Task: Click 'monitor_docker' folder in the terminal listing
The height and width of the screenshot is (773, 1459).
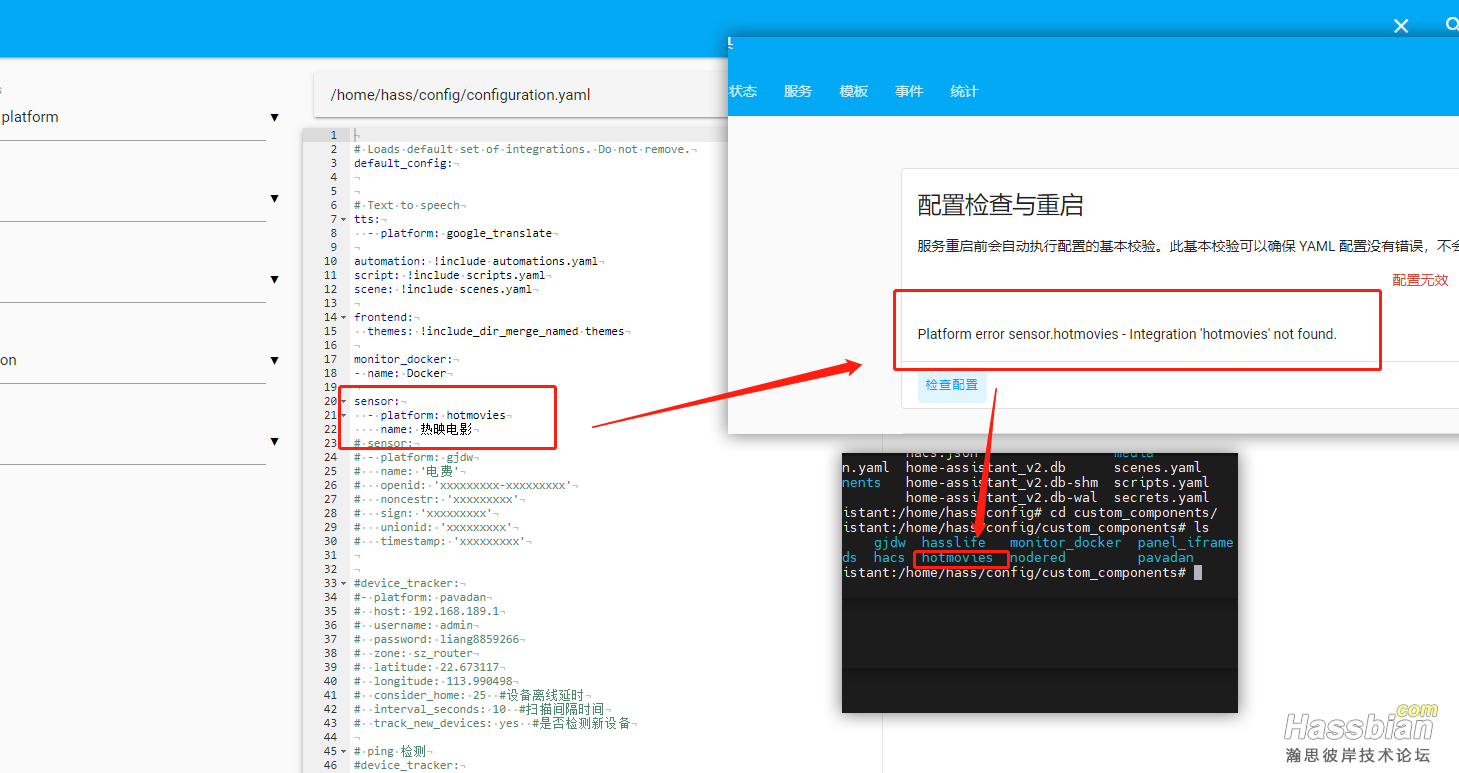Action: click(x=1066, y=542)
